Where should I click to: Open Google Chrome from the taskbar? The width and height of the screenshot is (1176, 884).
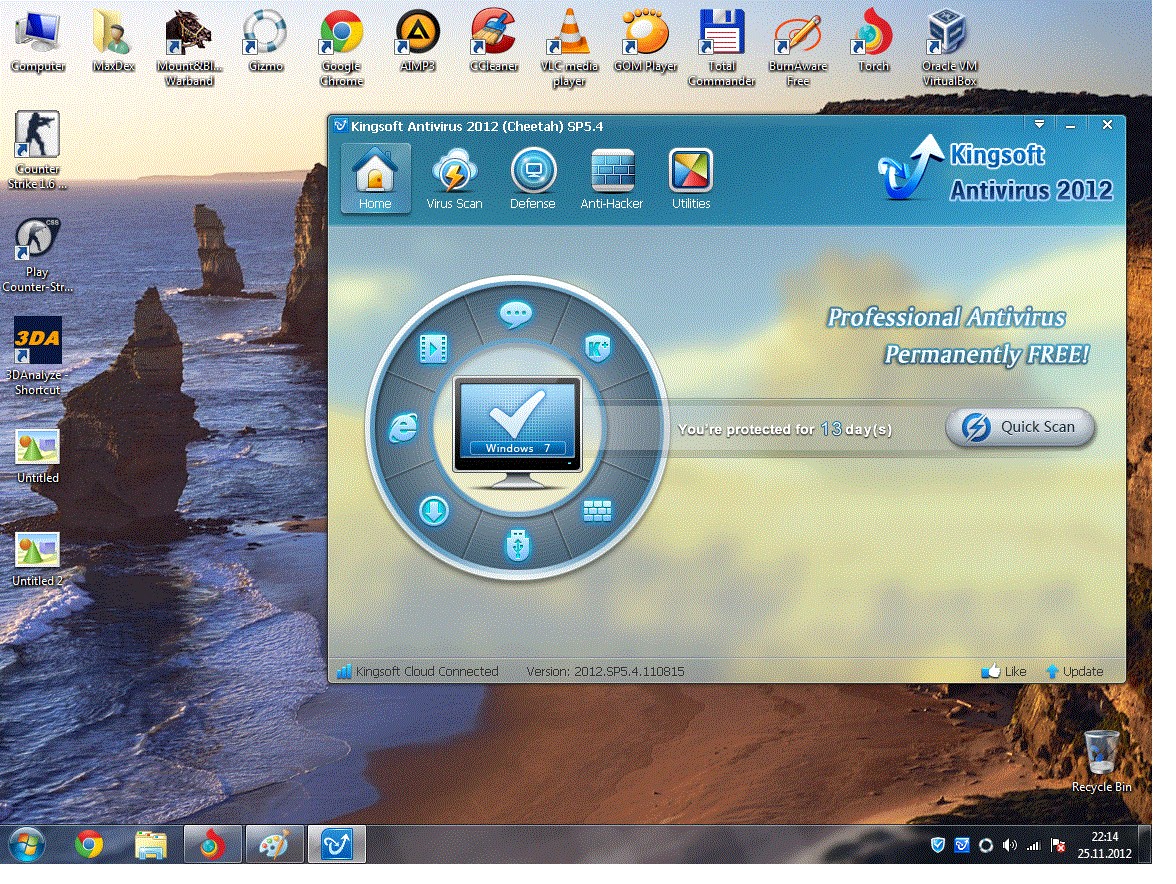(x=89, y=845)
